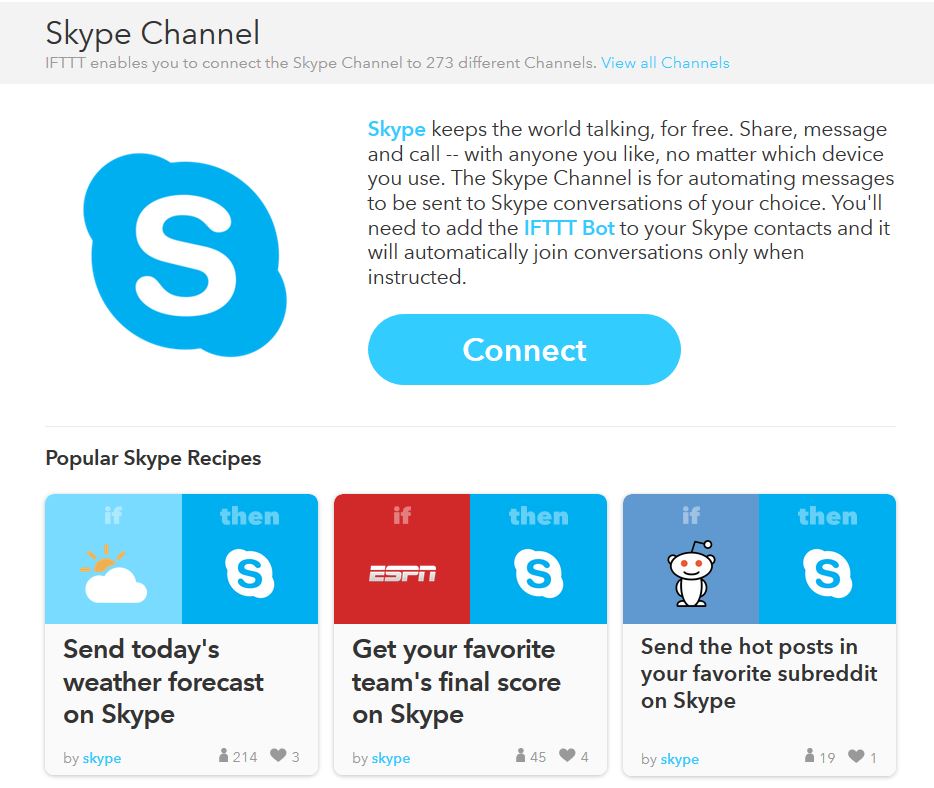Favorite the ESPN final score recipe heart
The width and height of the screenshot is (934, 788).
click(x=567, y=755)
